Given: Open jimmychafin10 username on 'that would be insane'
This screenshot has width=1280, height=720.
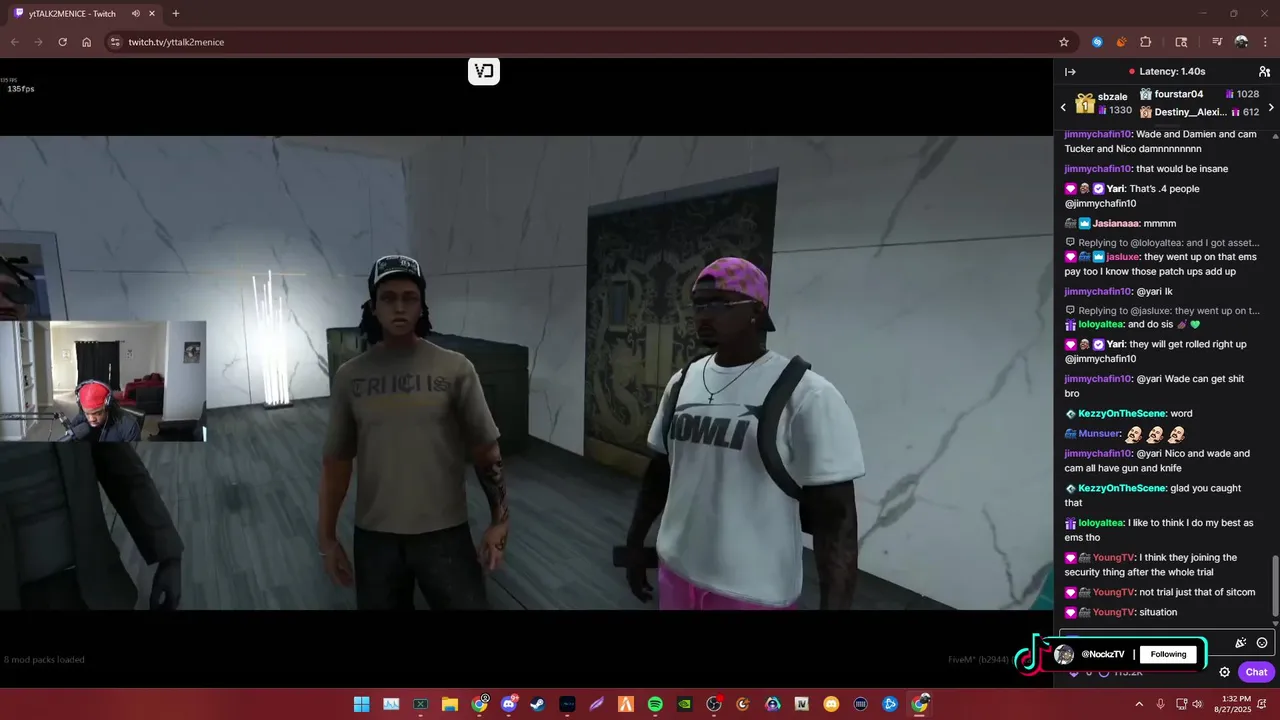Looking at the screenshot, I should click(x=1098, y=169).
